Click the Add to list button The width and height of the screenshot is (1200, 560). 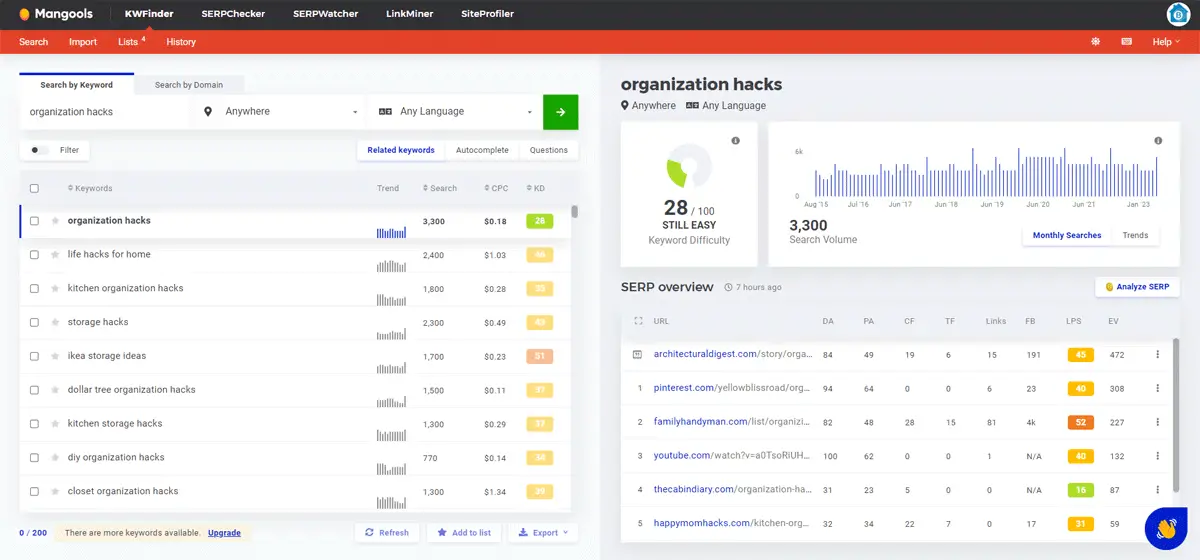[x=464, y=533]
